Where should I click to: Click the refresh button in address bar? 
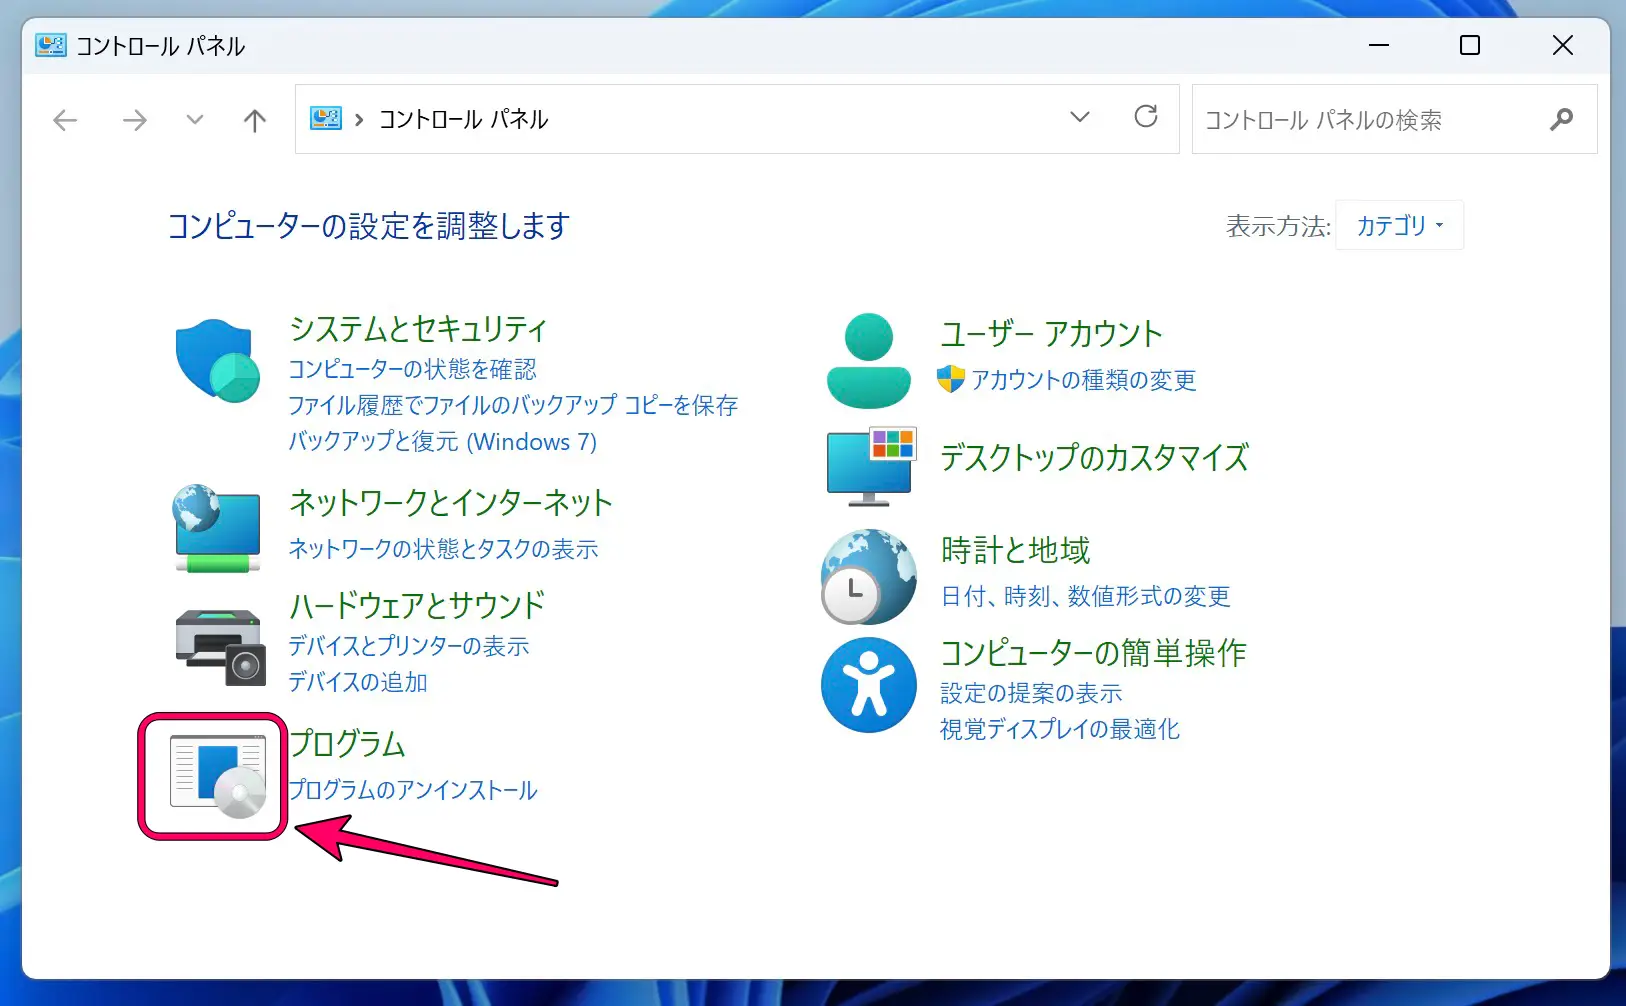[x=1146, y=118]
